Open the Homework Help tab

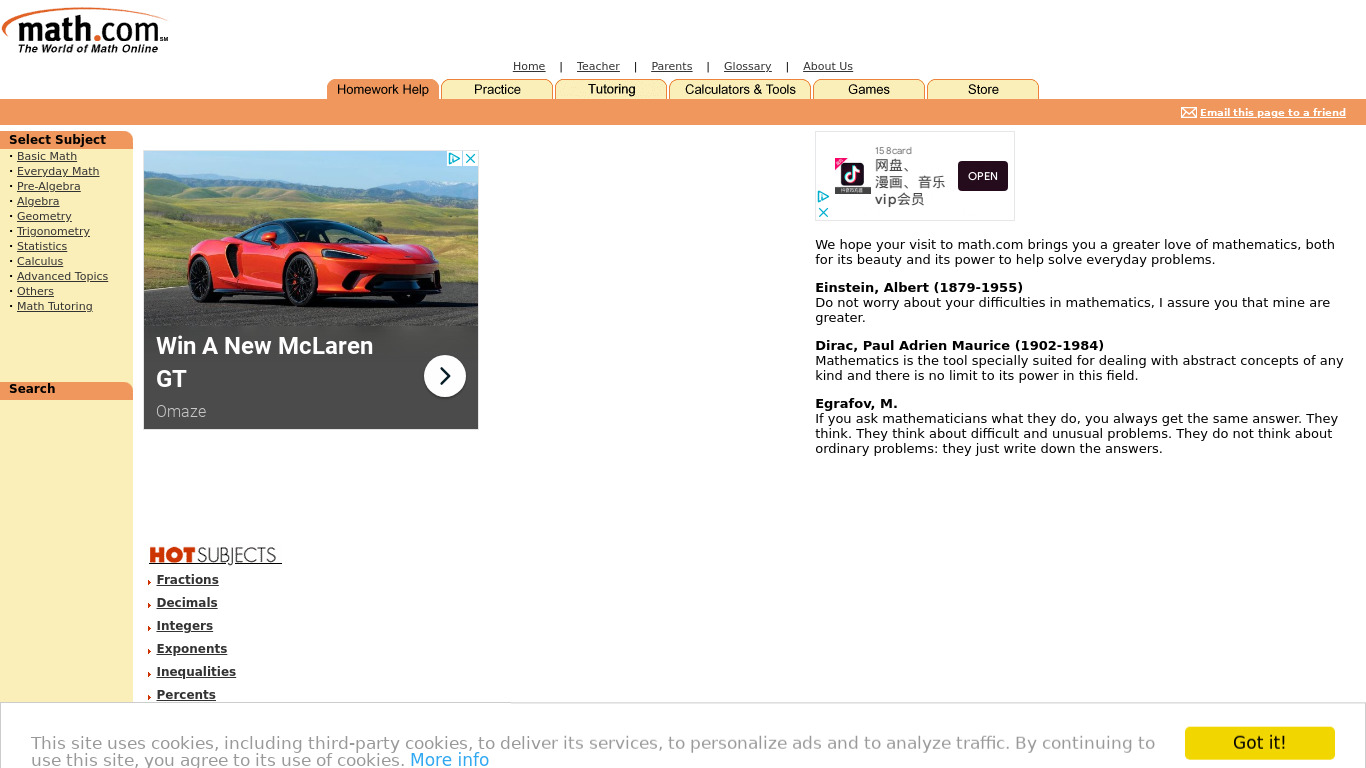[383, 90]
